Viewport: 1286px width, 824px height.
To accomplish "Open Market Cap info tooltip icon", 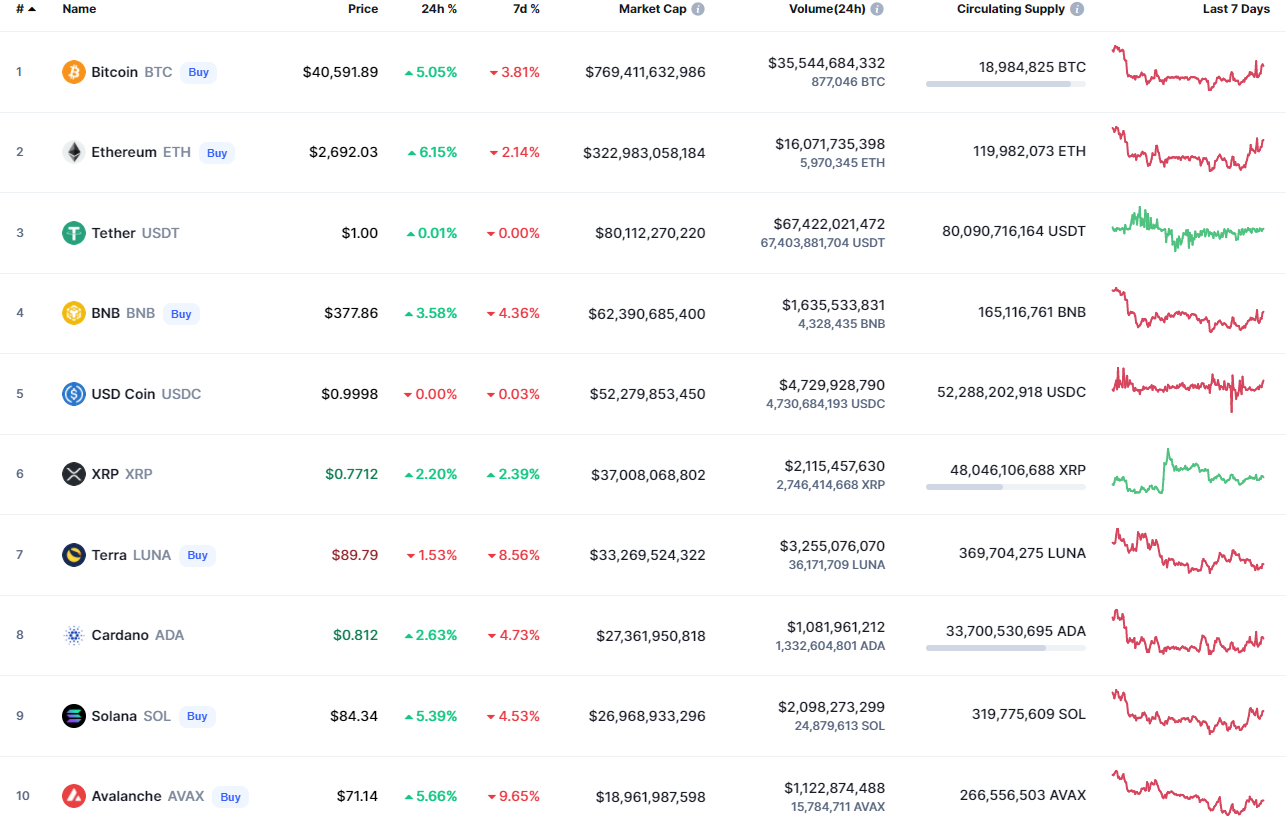I will (698, 9).
